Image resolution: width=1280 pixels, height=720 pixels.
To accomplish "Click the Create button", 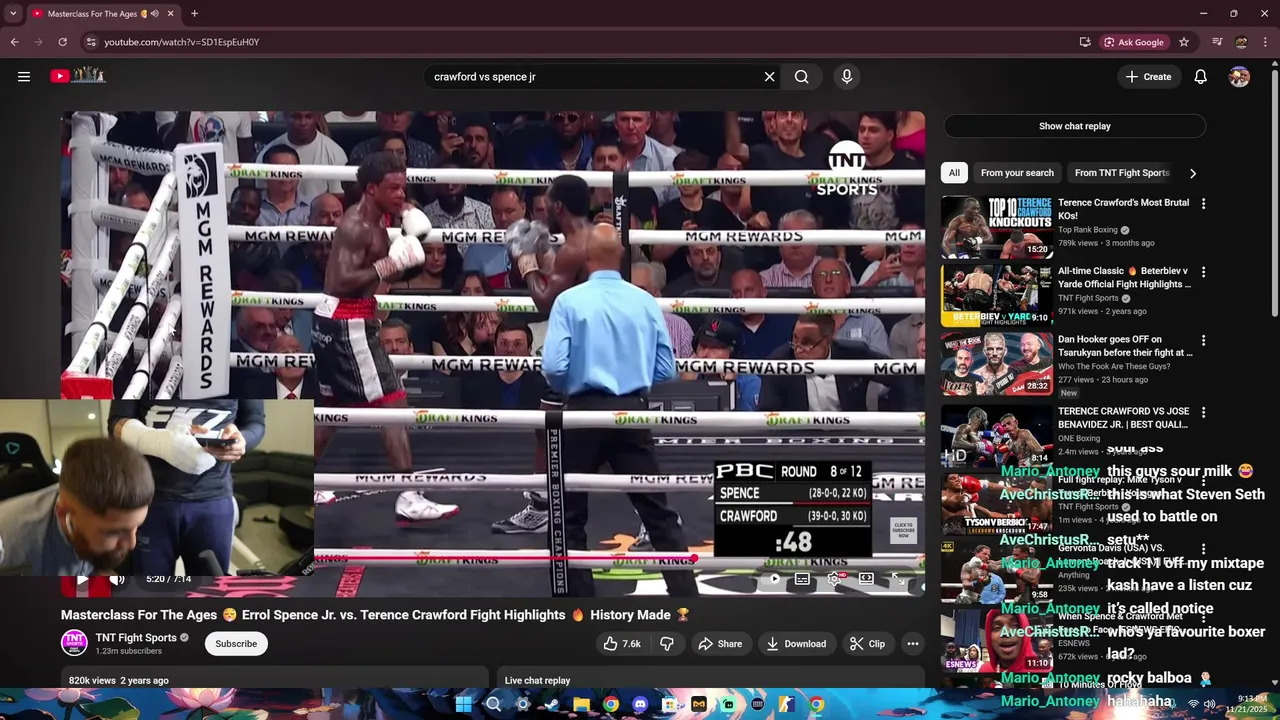I will [1148, 77].
